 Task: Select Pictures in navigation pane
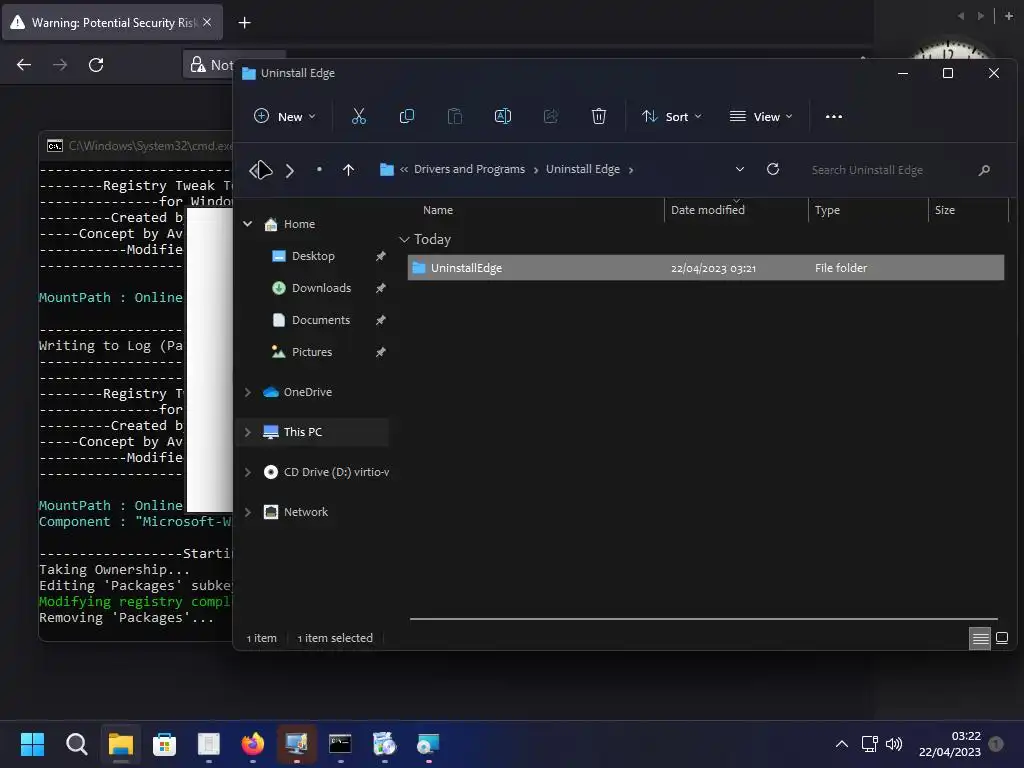pos(312,352)
